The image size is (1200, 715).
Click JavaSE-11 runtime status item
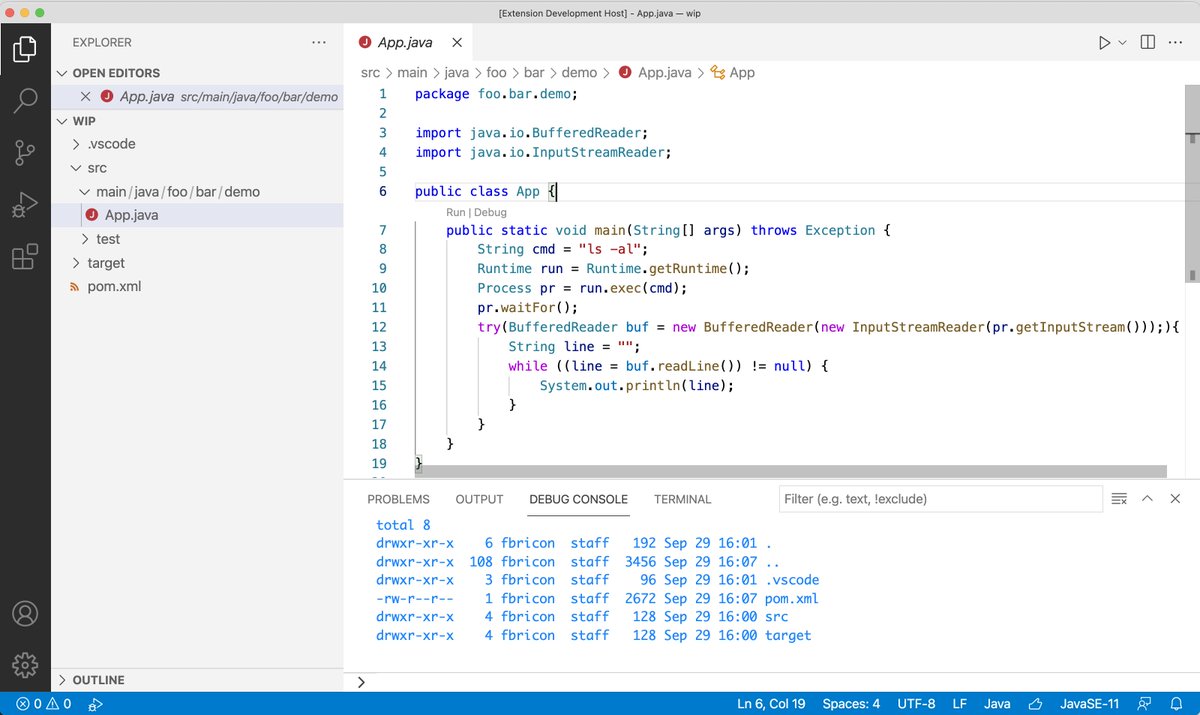1089,704
